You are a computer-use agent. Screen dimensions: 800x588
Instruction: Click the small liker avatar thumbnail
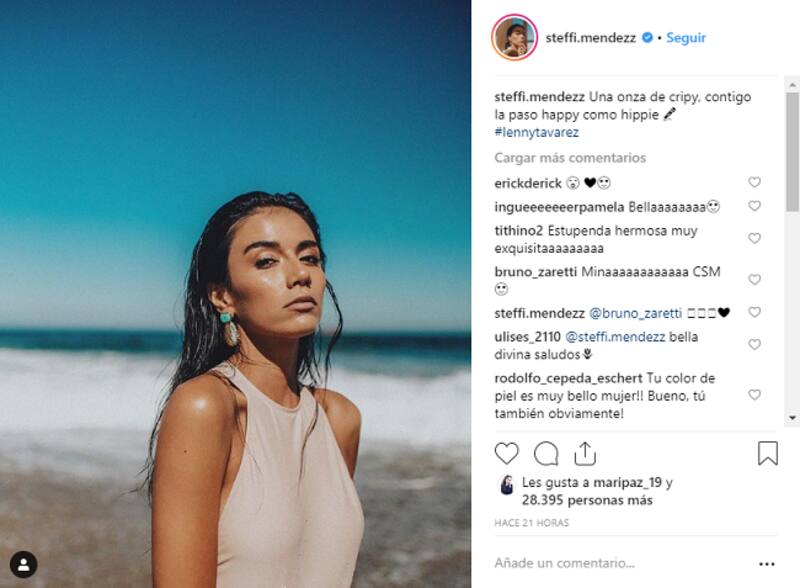507,485
